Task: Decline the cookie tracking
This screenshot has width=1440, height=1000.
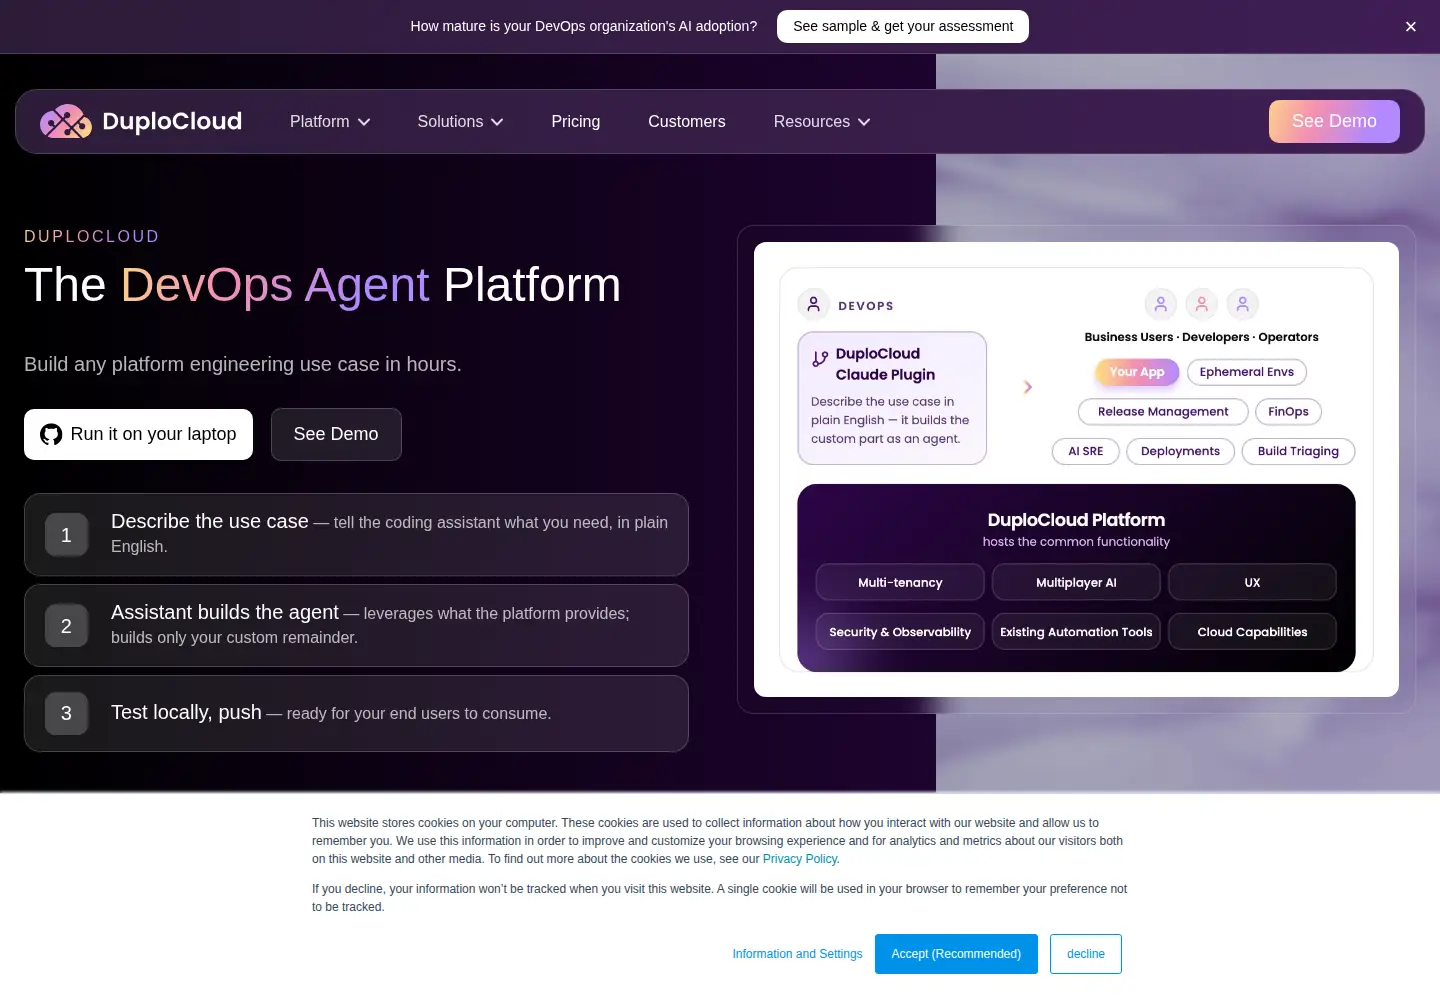Action: (x=1086, y=954)
